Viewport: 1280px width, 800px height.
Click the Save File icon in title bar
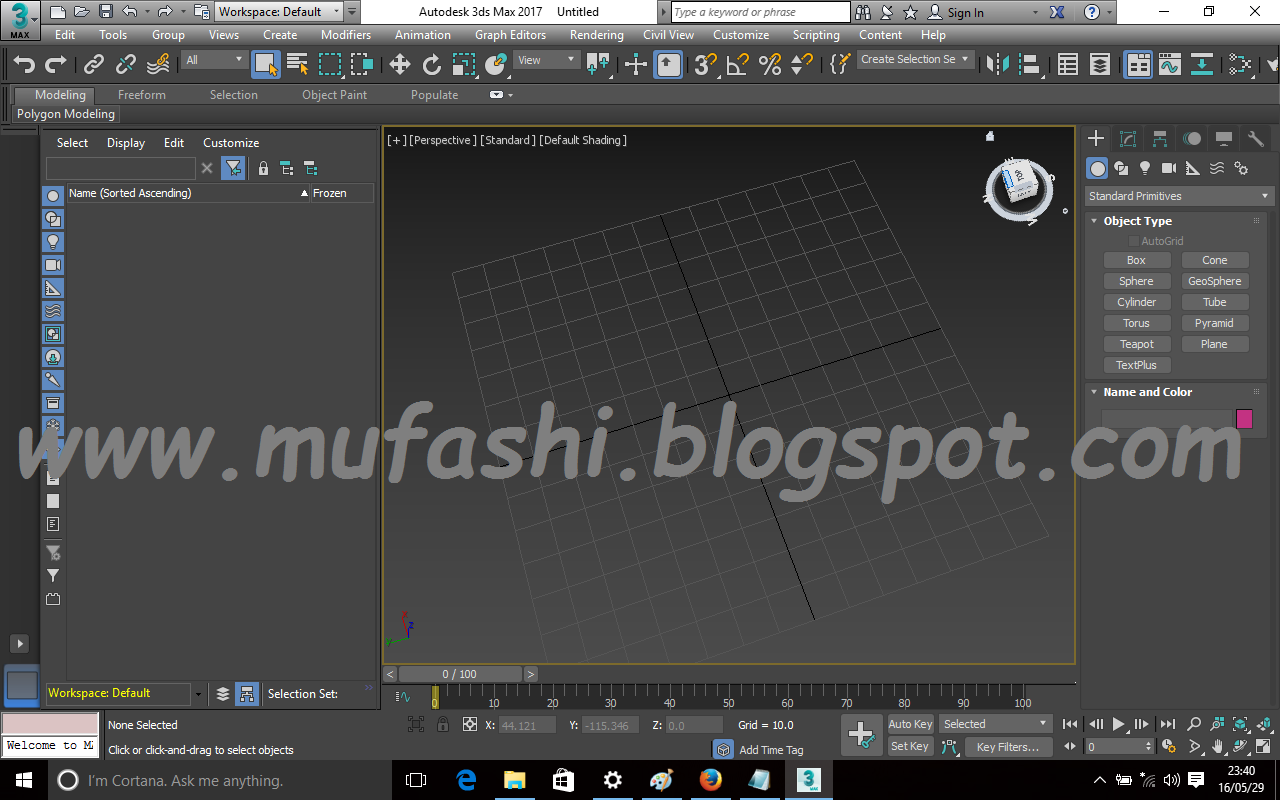tap(106, 12)
